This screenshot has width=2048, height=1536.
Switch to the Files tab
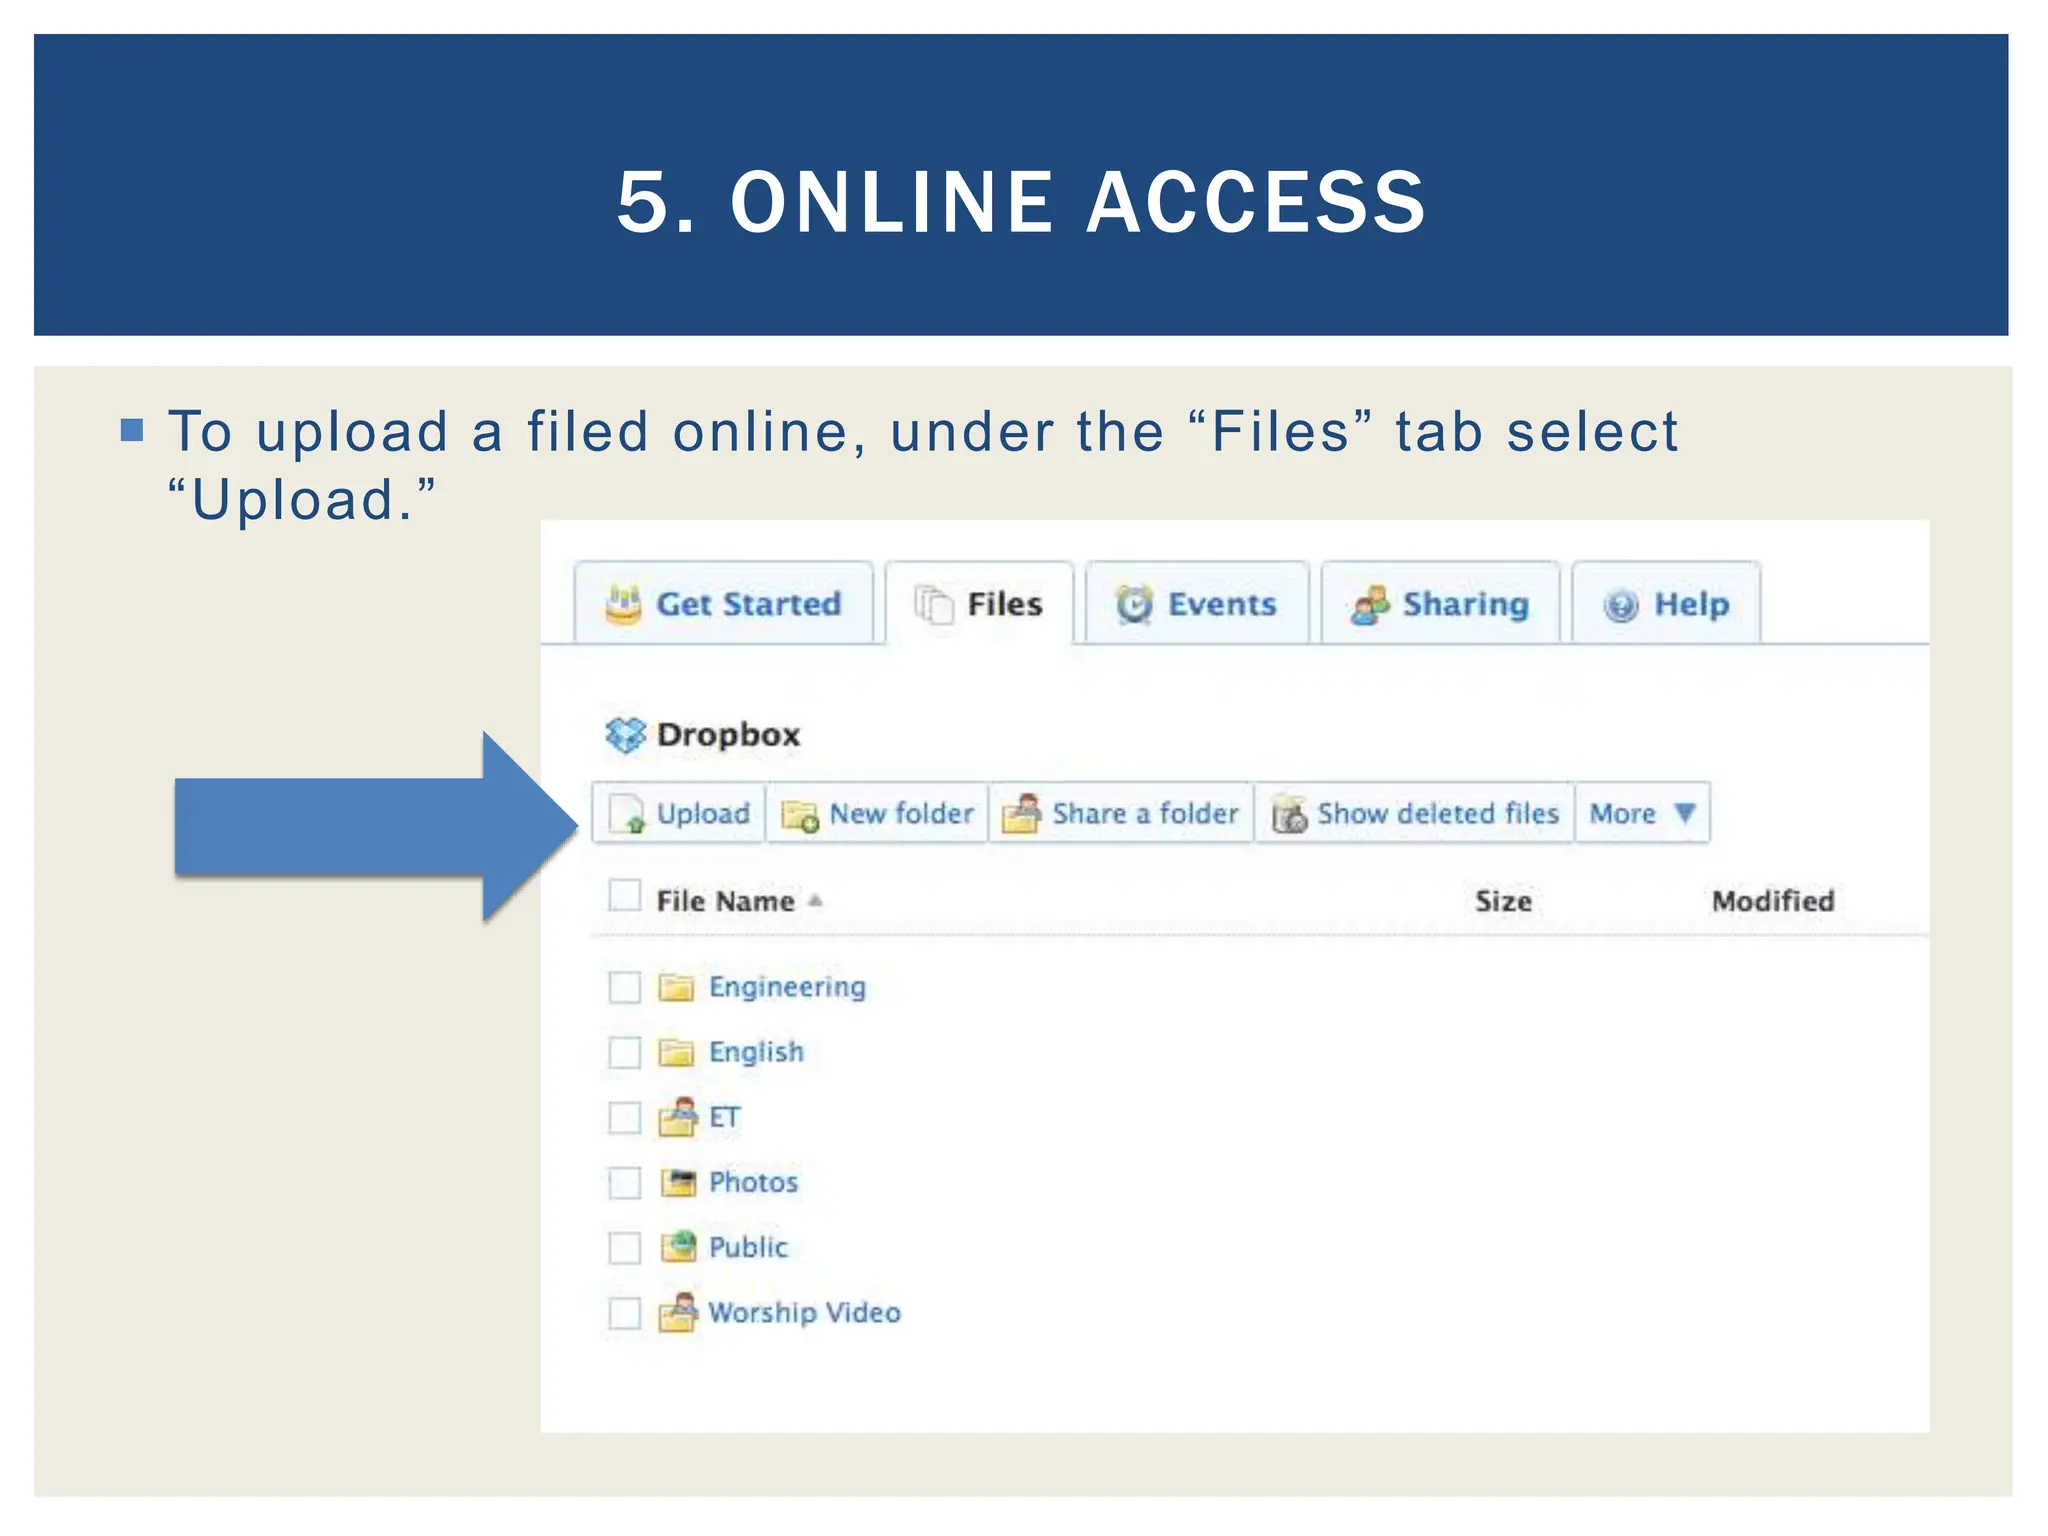[x=979, y=603]
